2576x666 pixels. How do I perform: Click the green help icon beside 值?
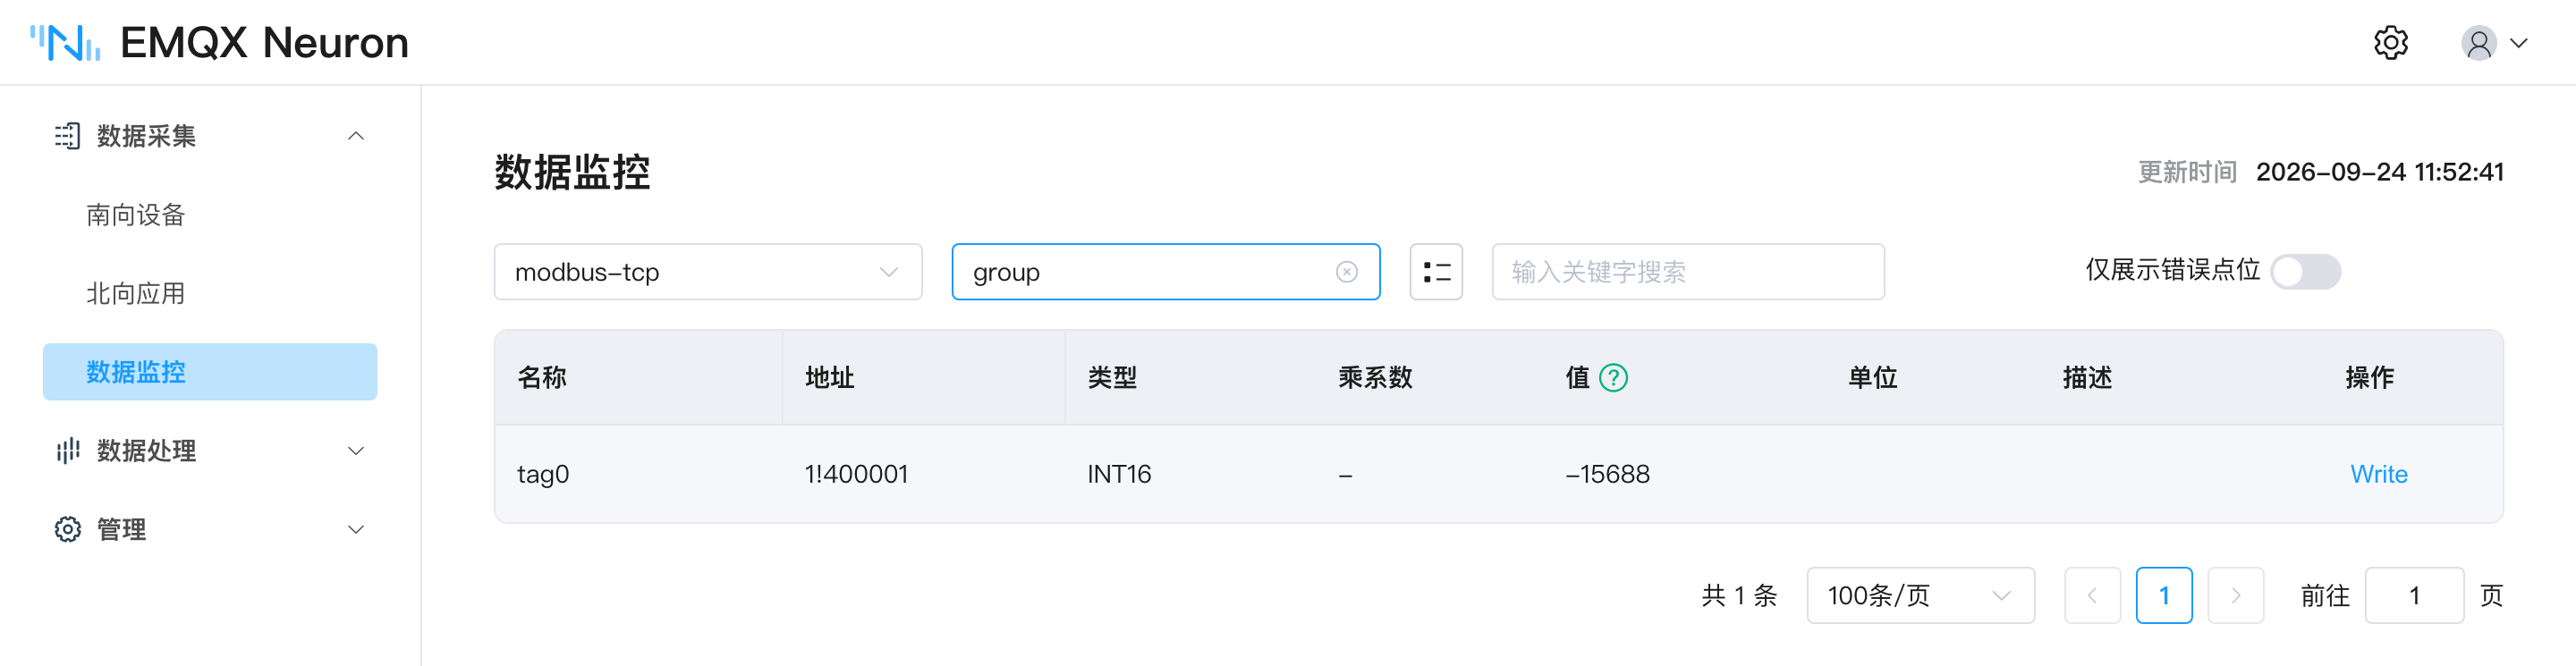[1613, 378]
